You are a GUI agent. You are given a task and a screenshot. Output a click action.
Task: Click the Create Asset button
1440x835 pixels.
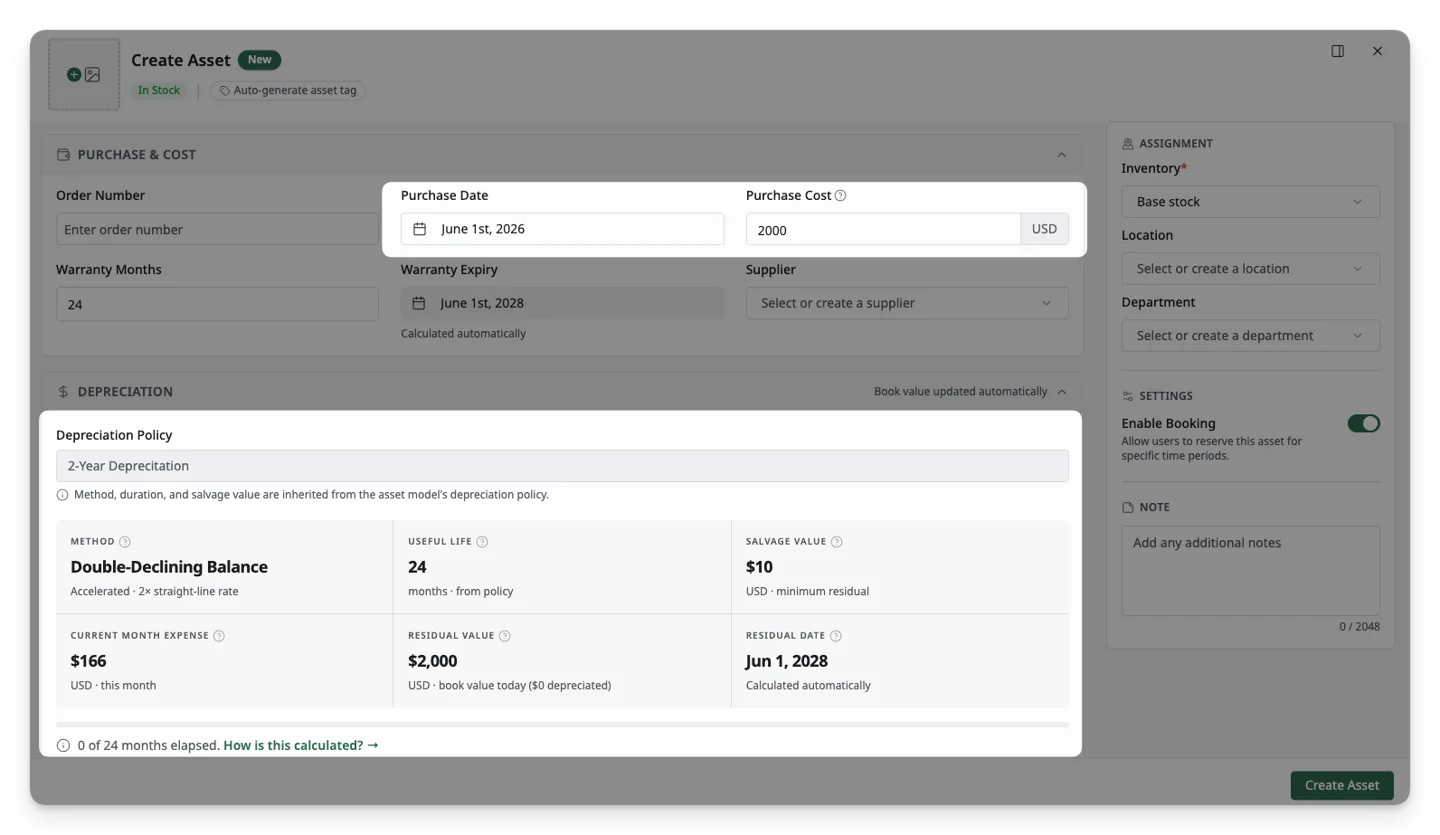point(1342,785)
